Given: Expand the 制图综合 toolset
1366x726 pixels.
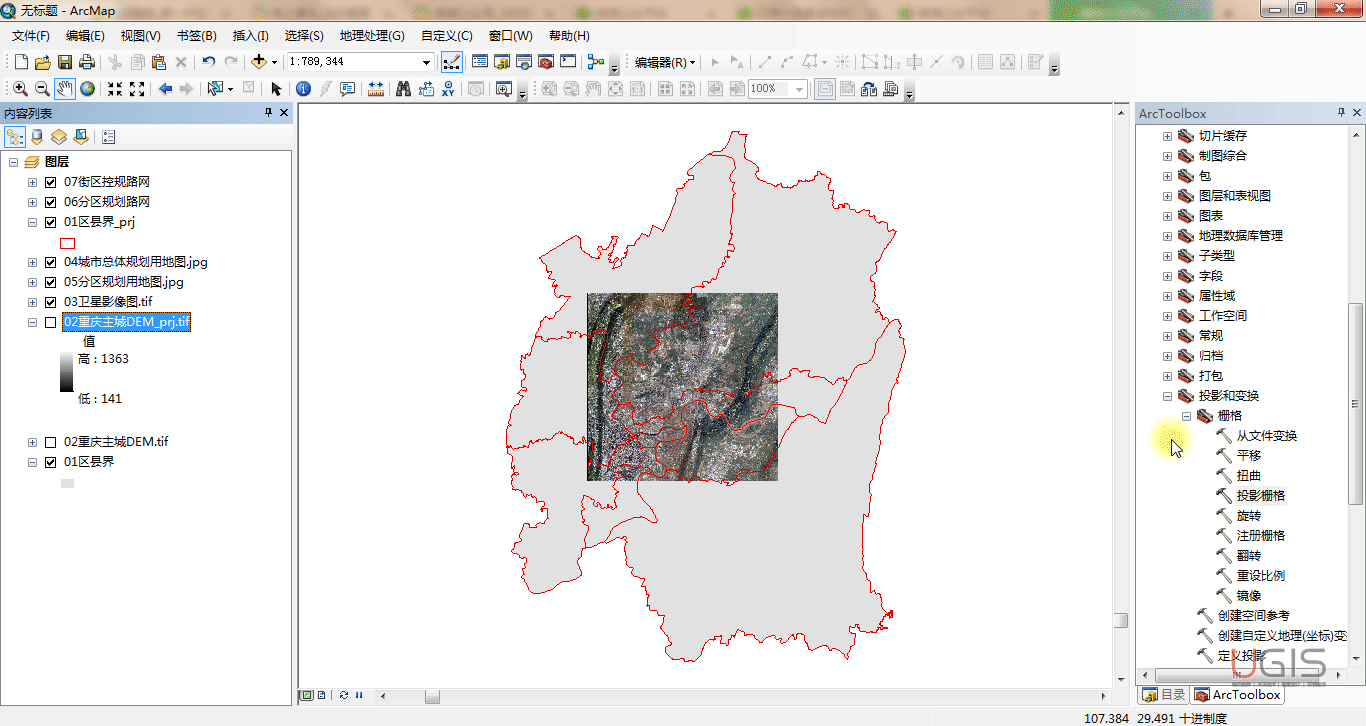Looking at the screenshot, I should 1167,156.
